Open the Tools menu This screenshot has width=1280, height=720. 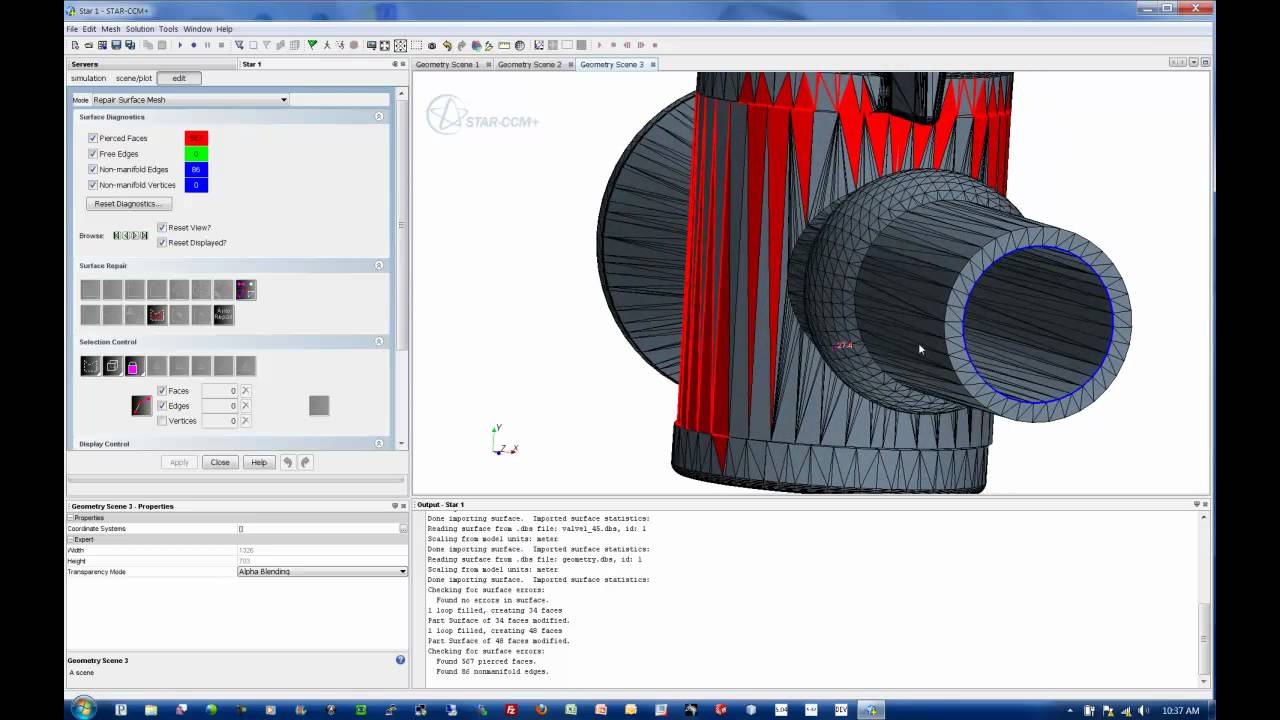[x=168, y=29]
